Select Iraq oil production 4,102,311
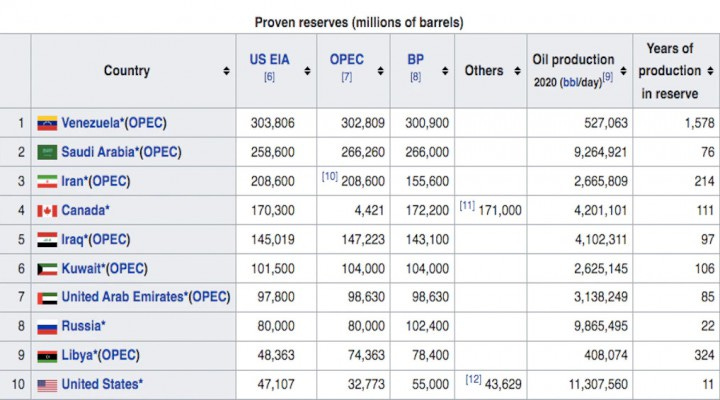This screenshot has width=720, height=400. 601,240
